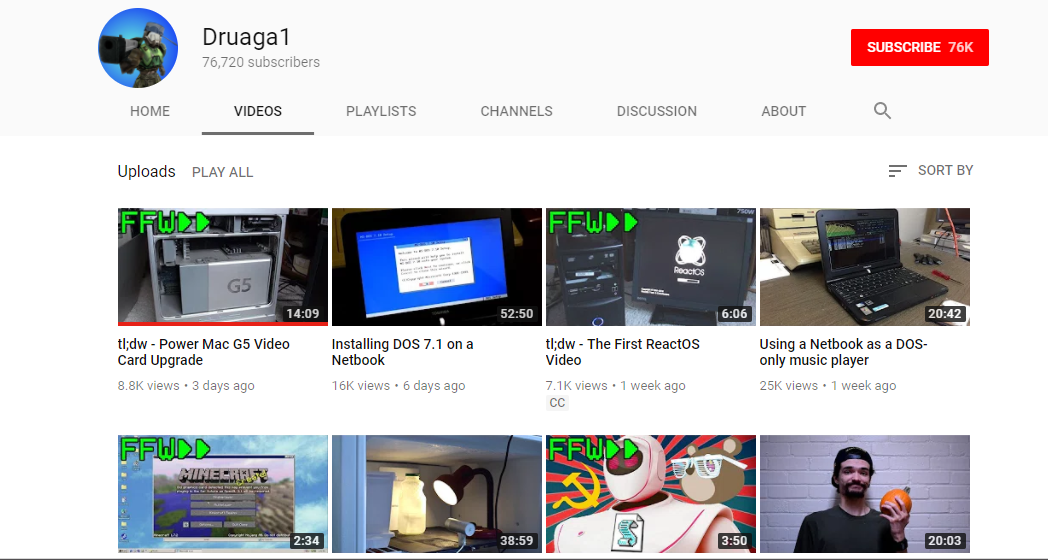Subscribe to the Druaga1 channel
The width and height of the screenshot is (1048, 560).
[920, 47]
